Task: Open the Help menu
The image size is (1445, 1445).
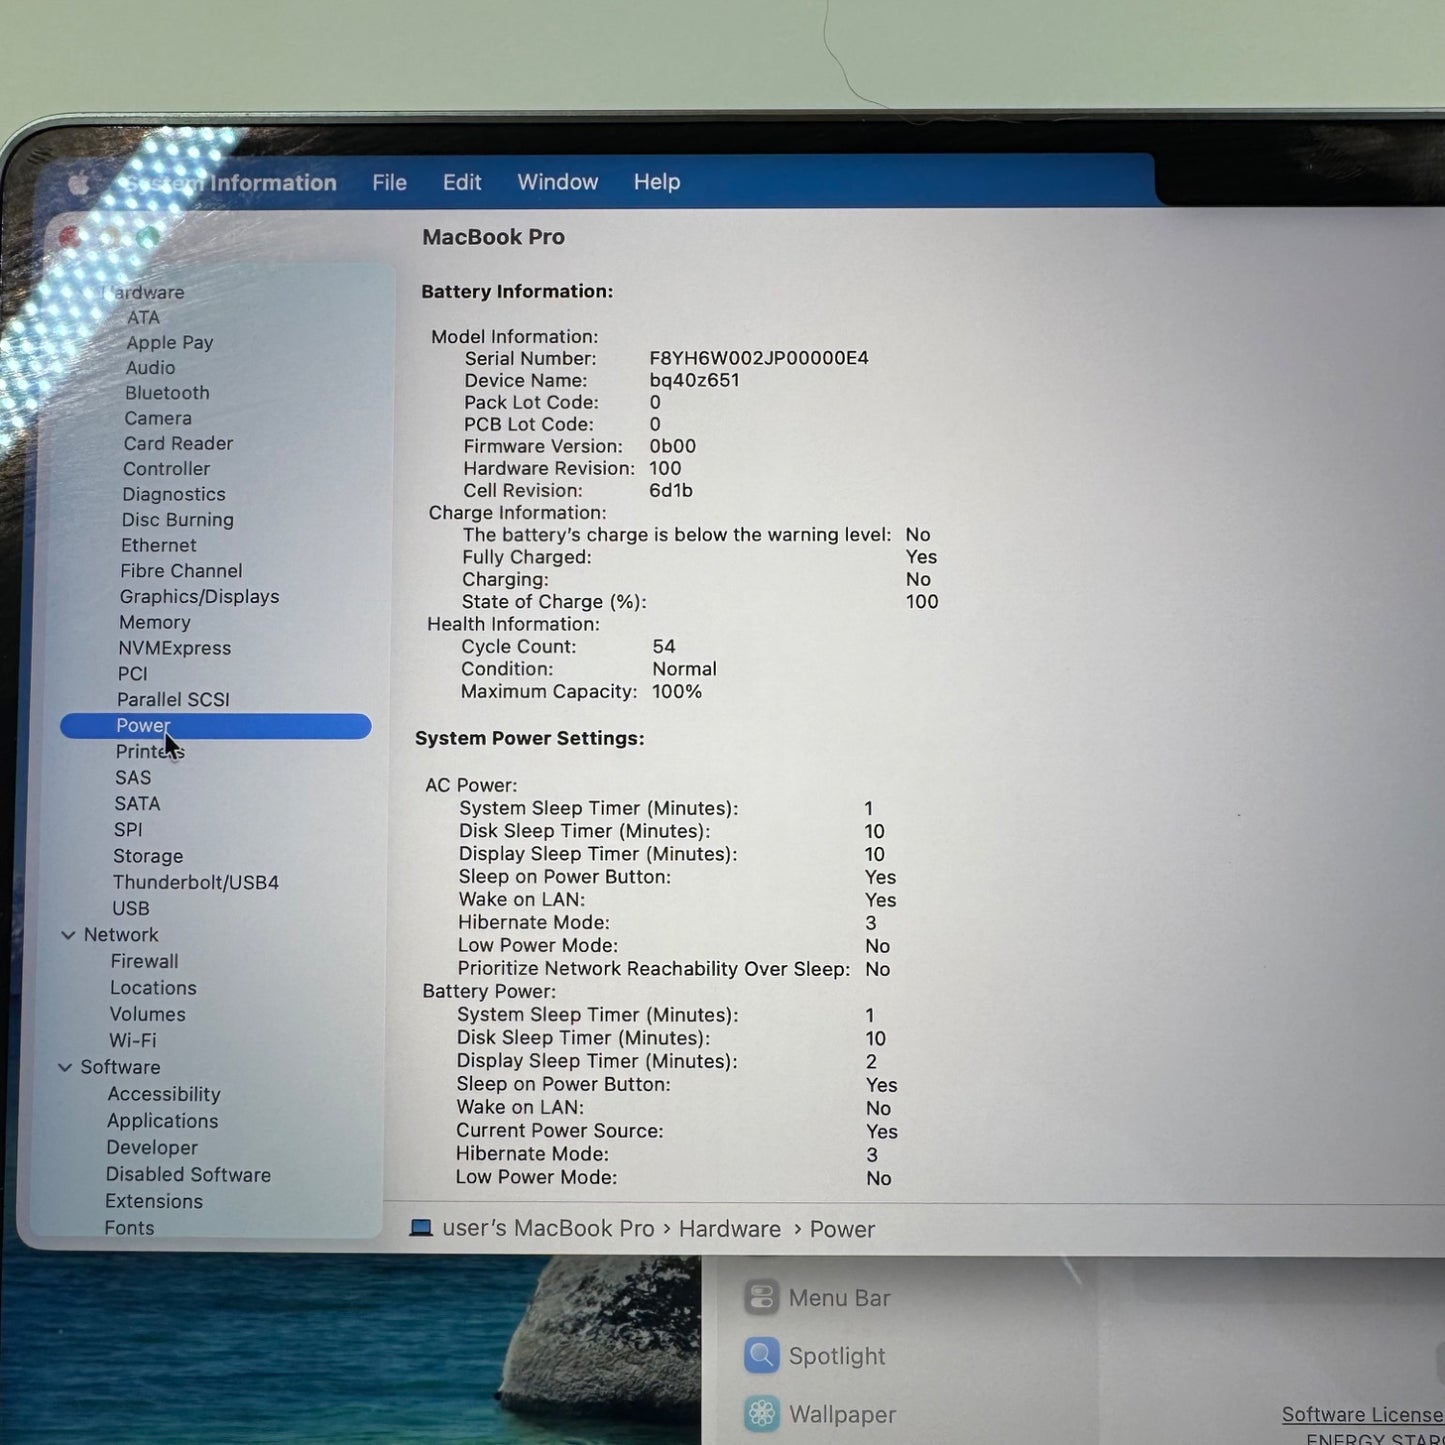Action: (x=657, y=182)
